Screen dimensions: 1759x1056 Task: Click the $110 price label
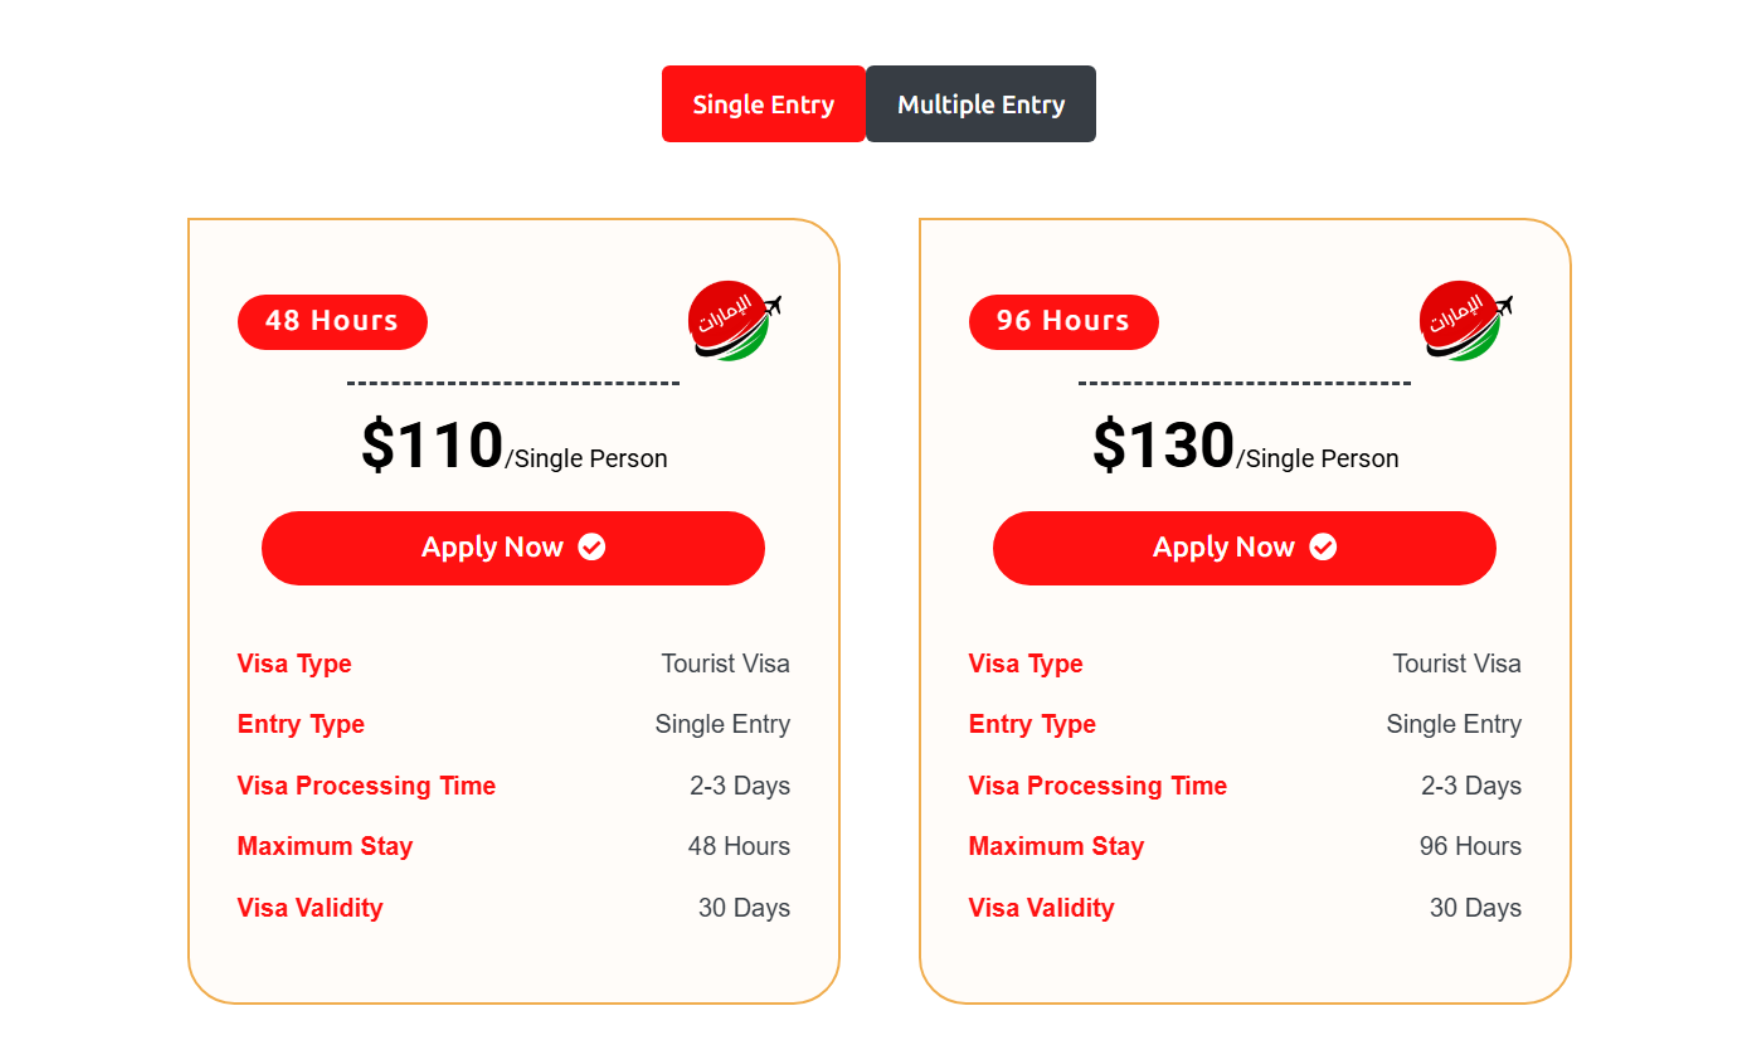[432, 444]
